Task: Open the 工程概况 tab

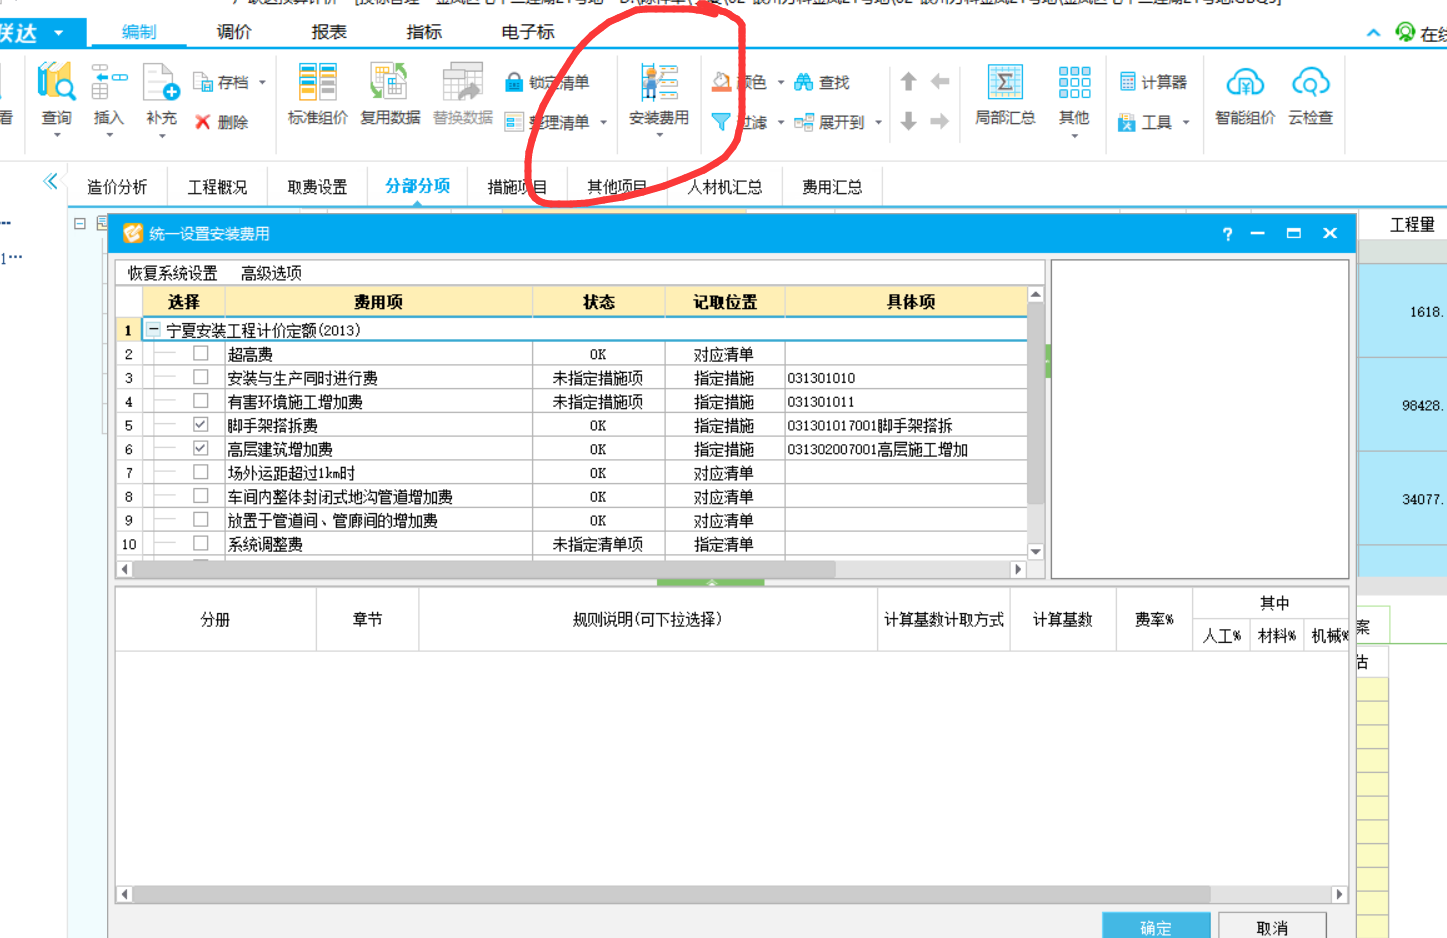Action: pyautogui.click(x=217, y=187)
